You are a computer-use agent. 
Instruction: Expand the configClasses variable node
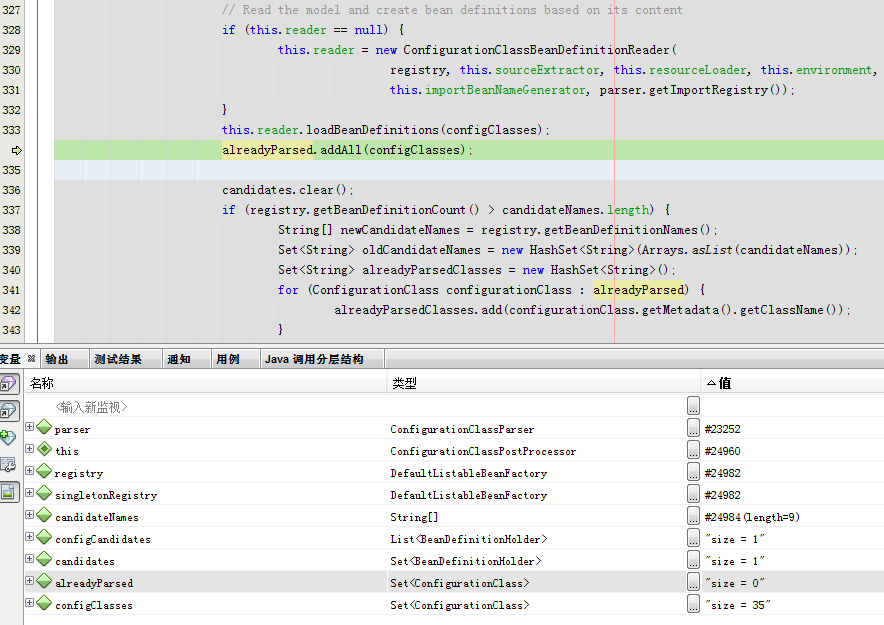[29, 602]
